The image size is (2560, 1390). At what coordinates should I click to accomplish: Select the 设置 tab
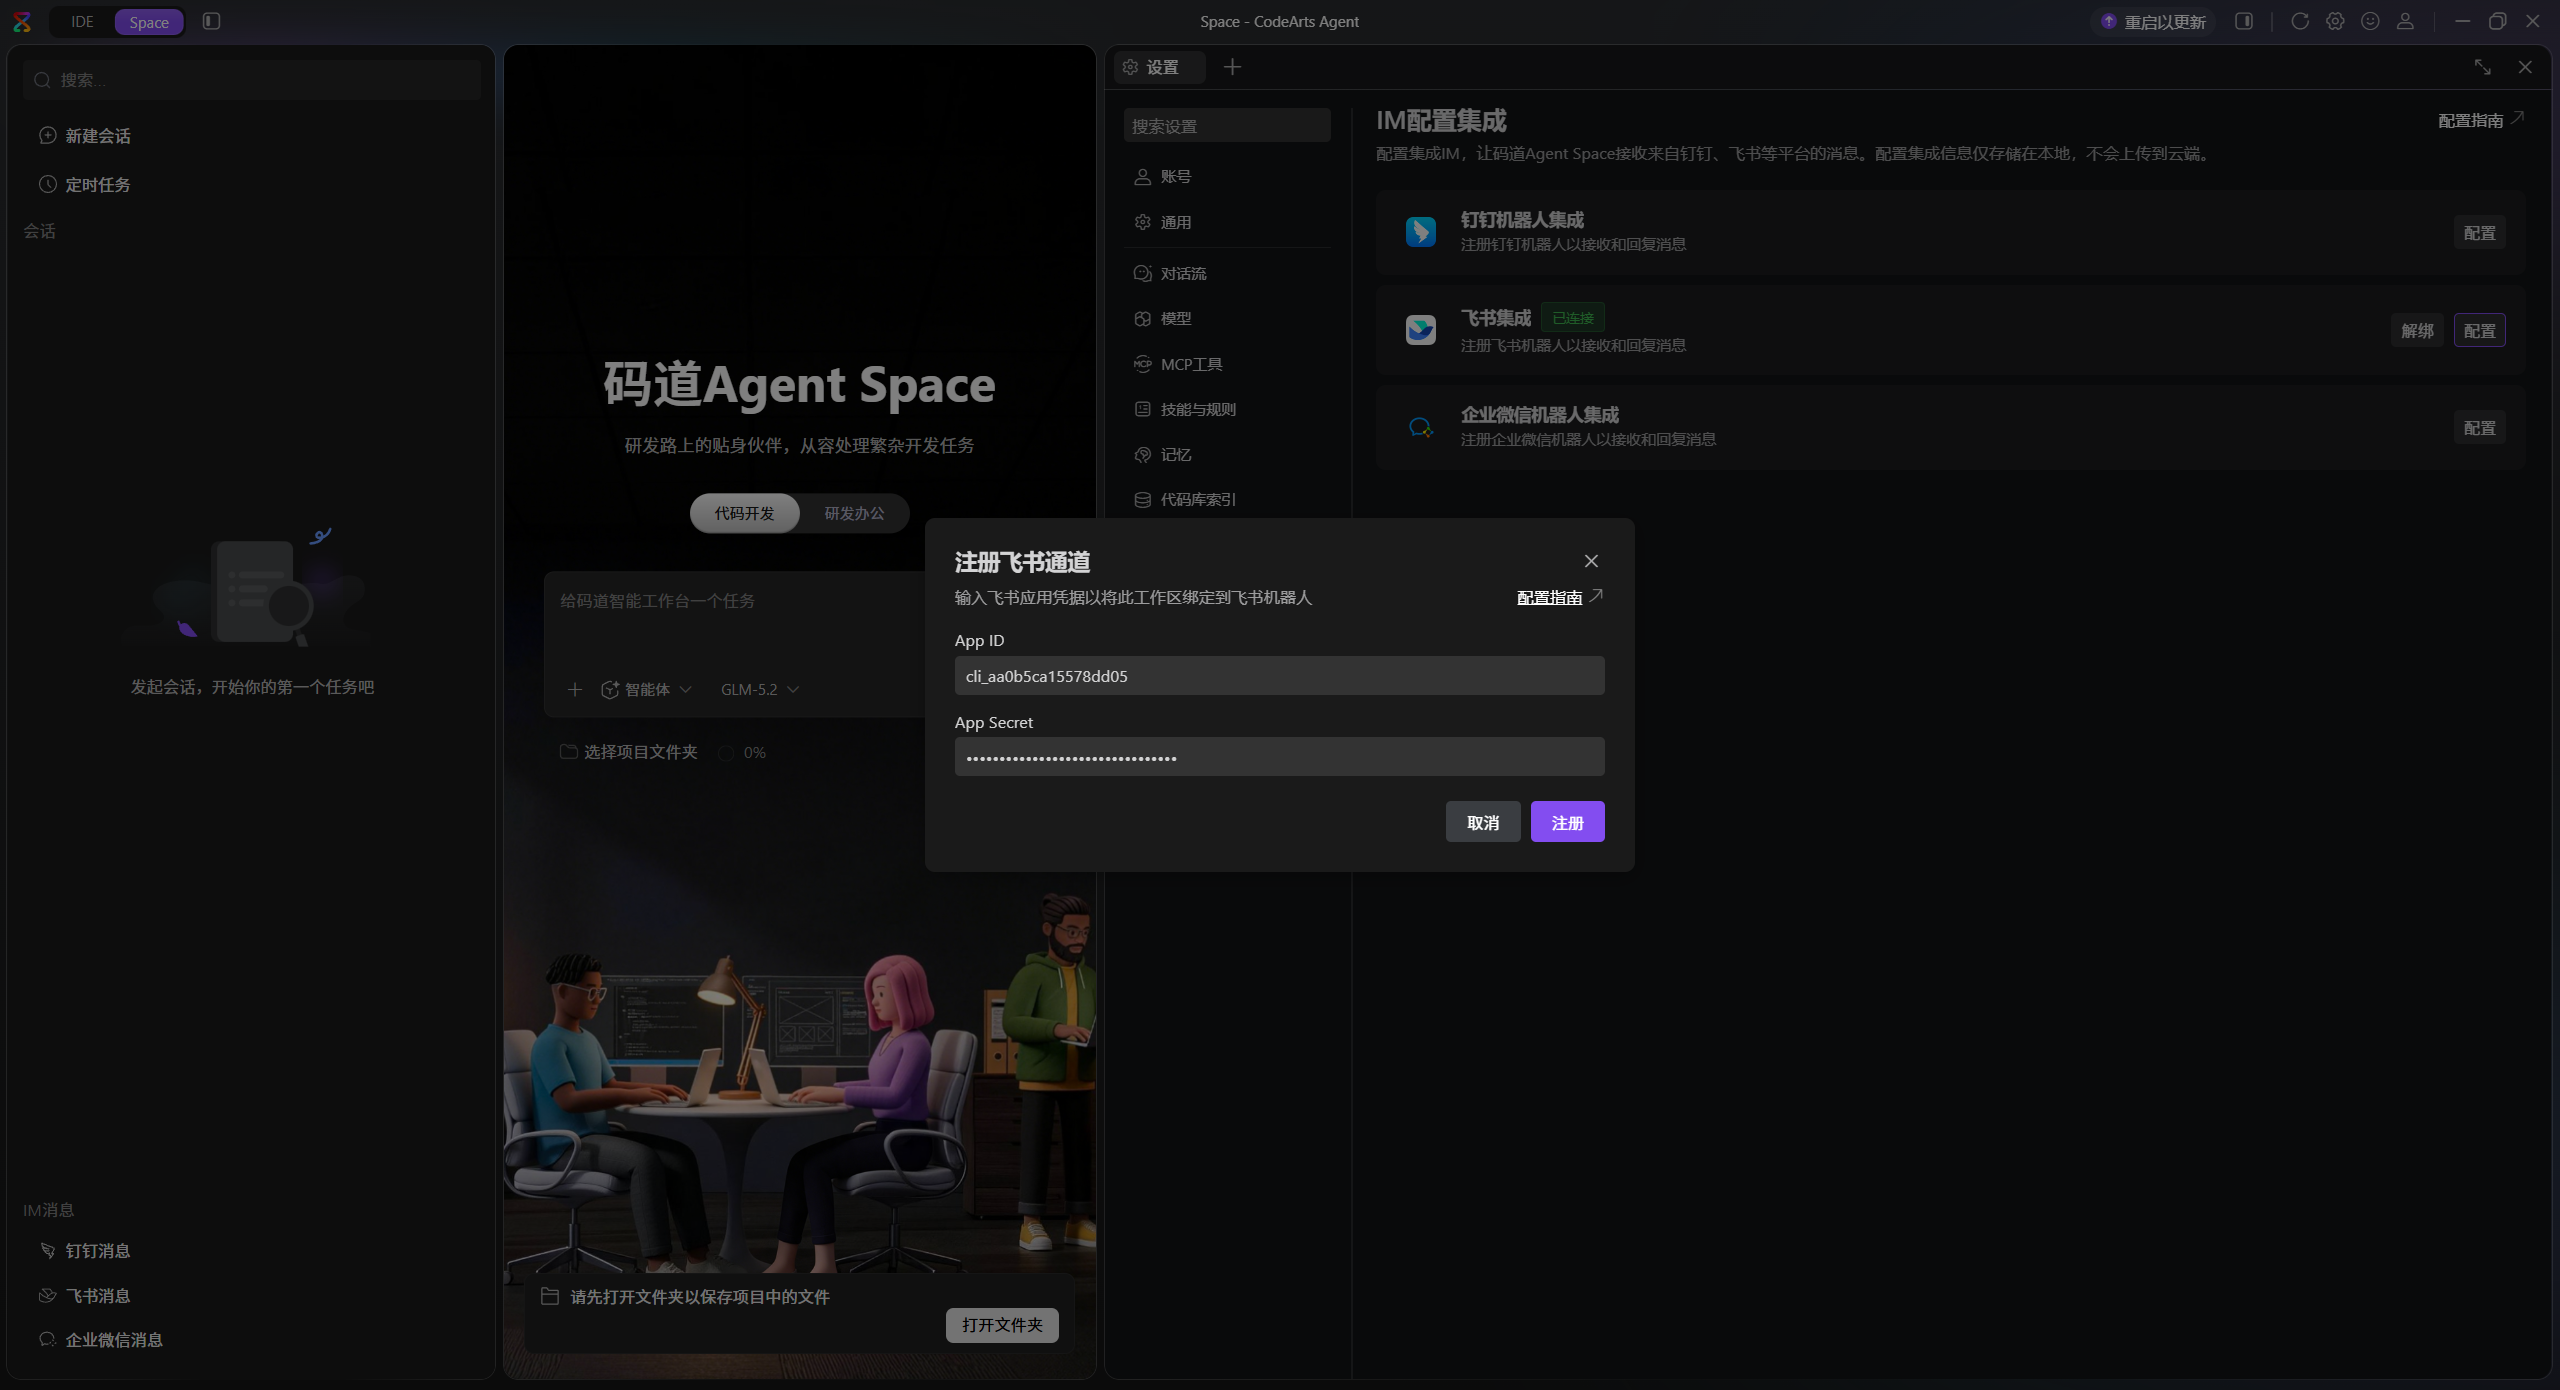click(x=1160, y=67)
